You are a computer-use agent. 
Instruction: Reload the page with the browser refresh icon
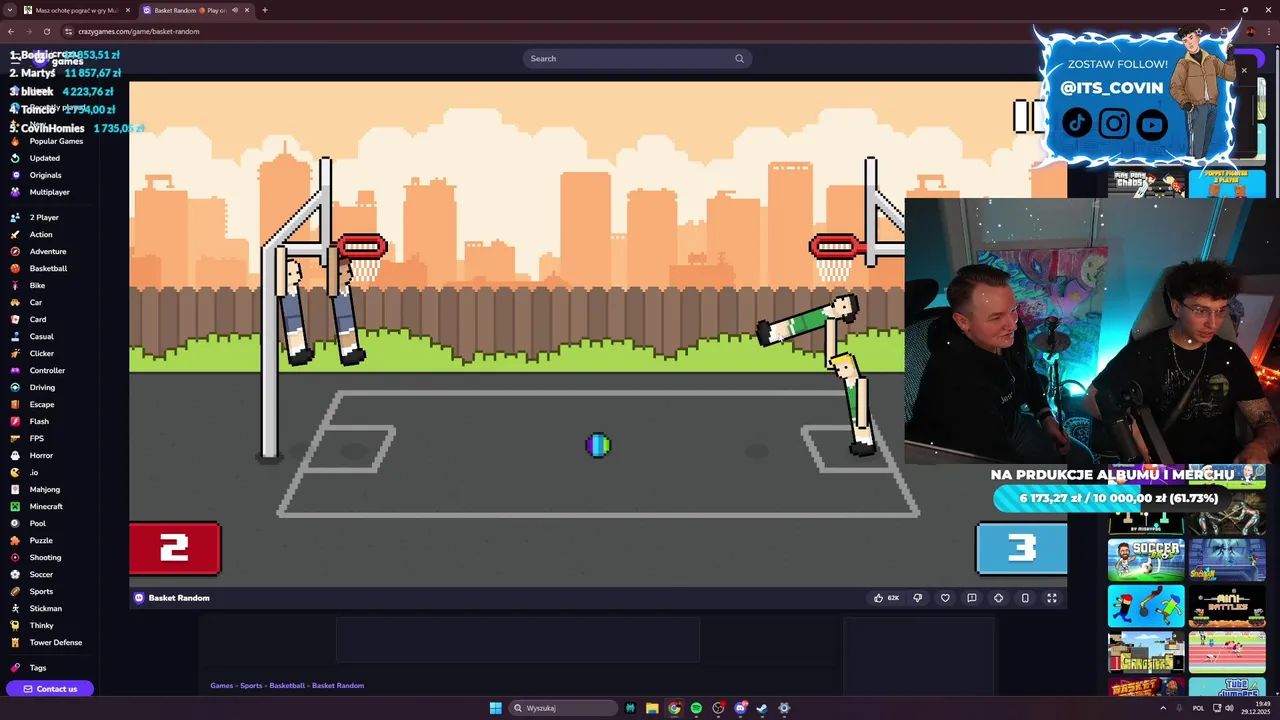pos(46,31)
